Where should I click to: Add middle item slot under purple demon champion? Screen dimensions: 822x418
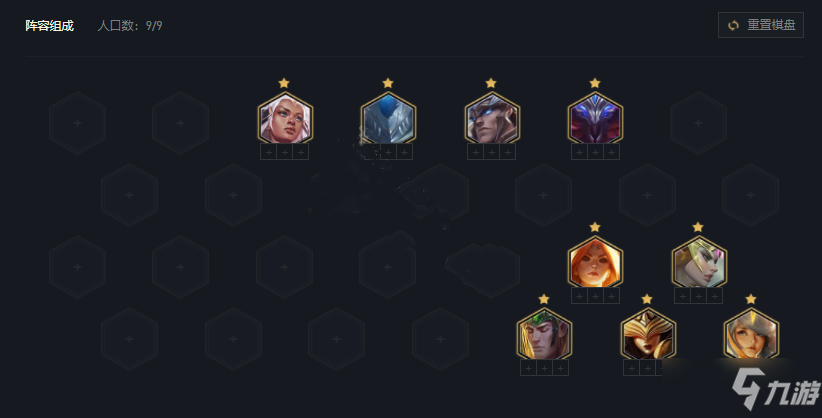click(595, 152)
